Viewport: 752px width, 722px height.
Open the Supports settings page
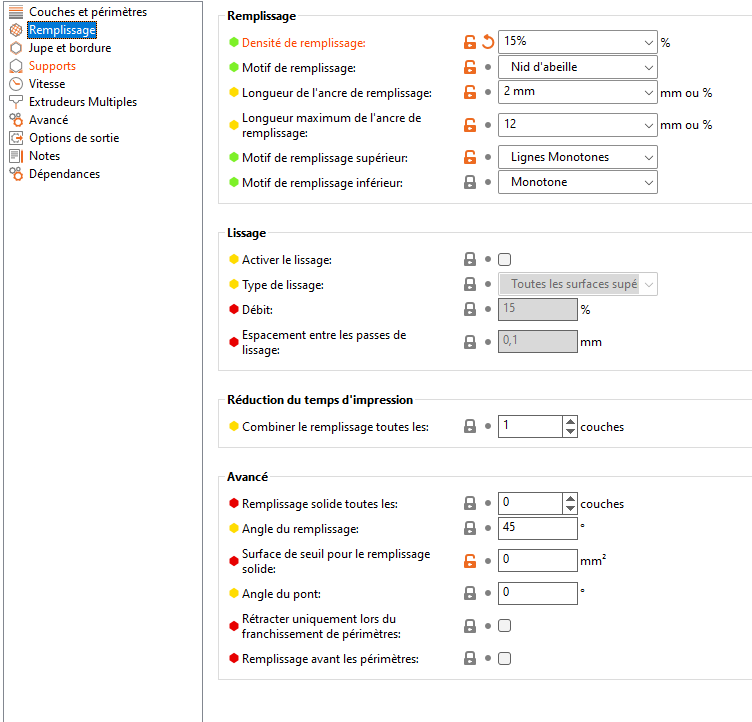coord(52,66)
